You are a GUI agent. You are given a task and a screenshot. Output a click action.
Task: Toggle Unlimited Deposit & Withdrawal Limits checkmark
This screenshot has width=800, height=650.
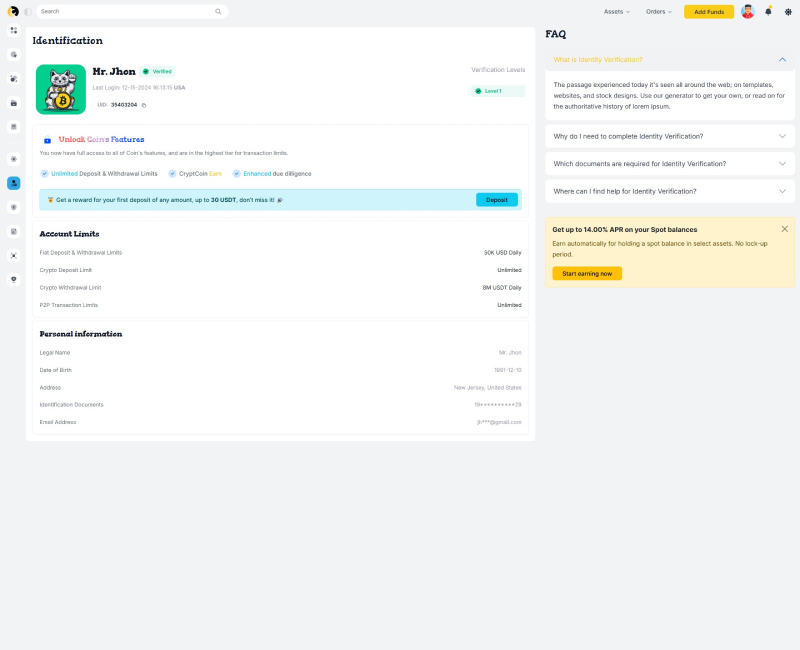[x=44, y=173]
